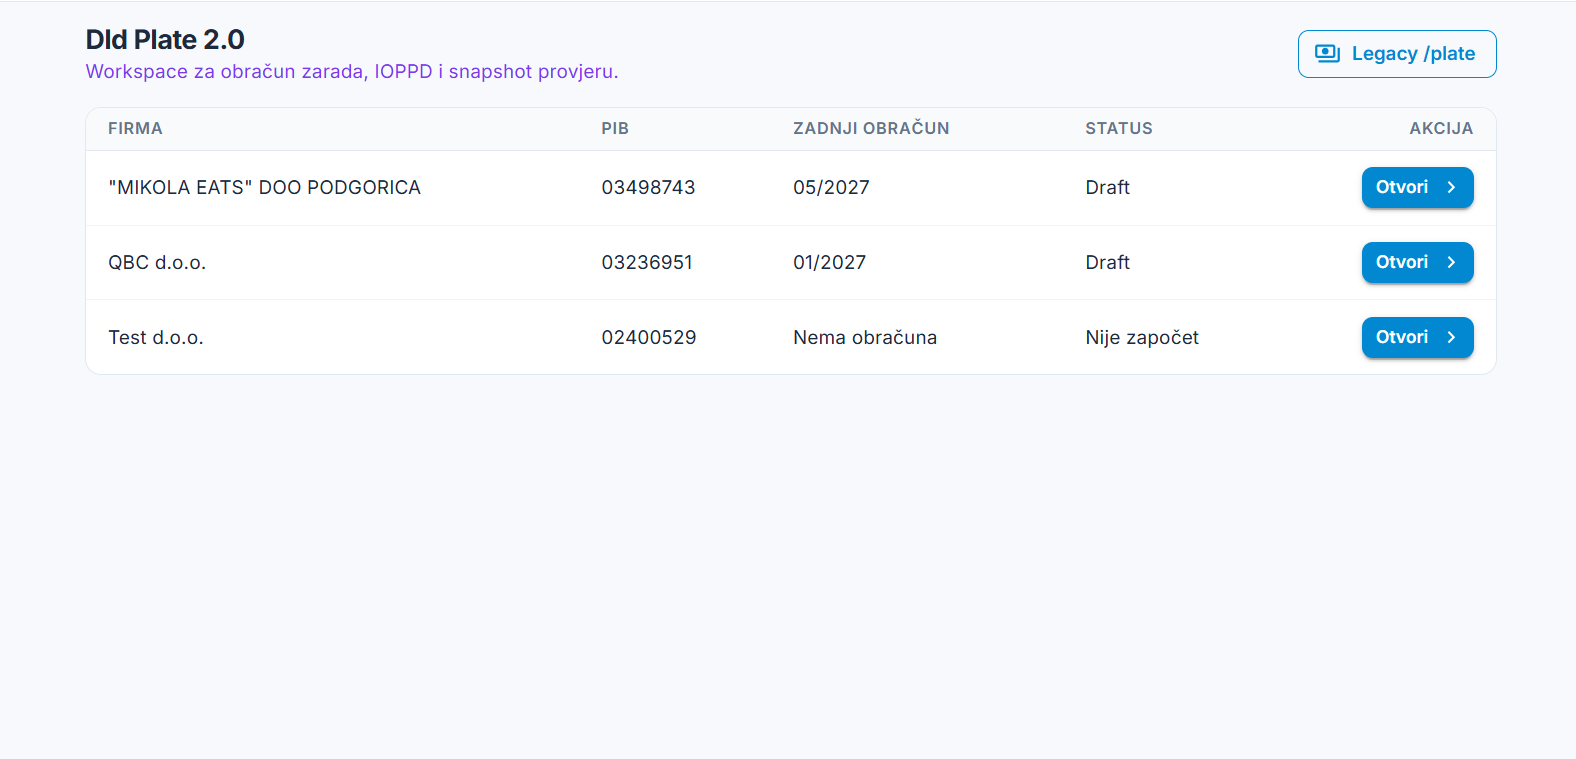Click Draft status in the QBC d.o.o. row
This screenshot has width=1576, height=759.
pos(1107,263)
